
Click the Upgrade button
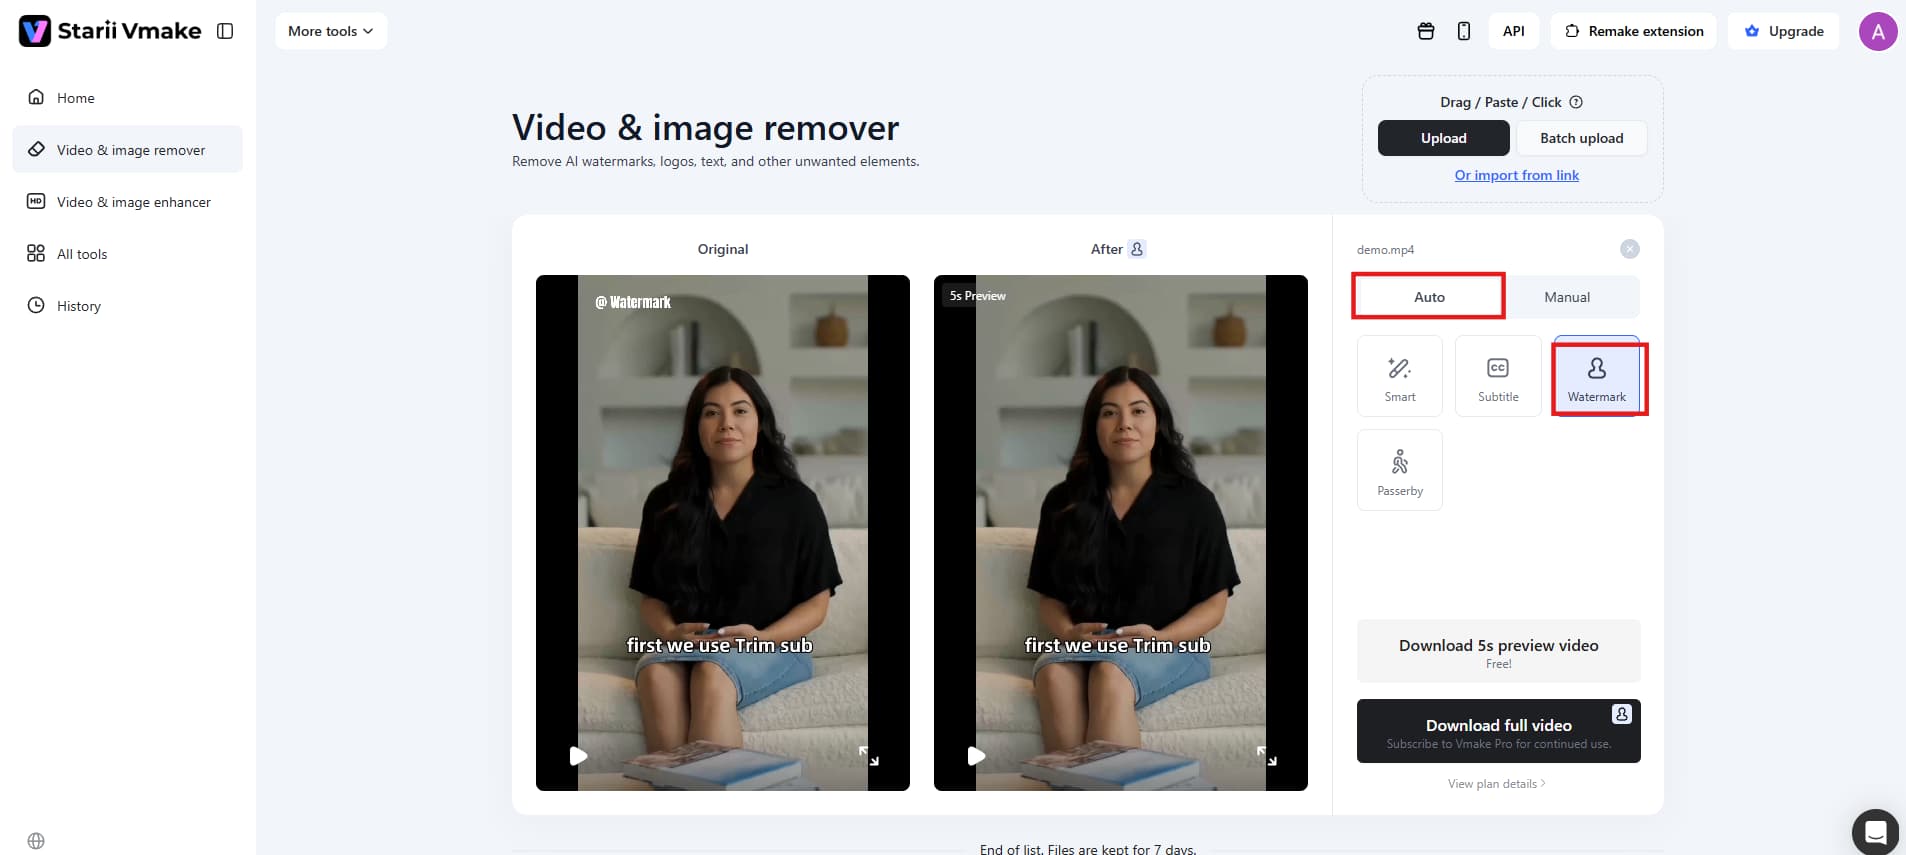coord(1784,31)
